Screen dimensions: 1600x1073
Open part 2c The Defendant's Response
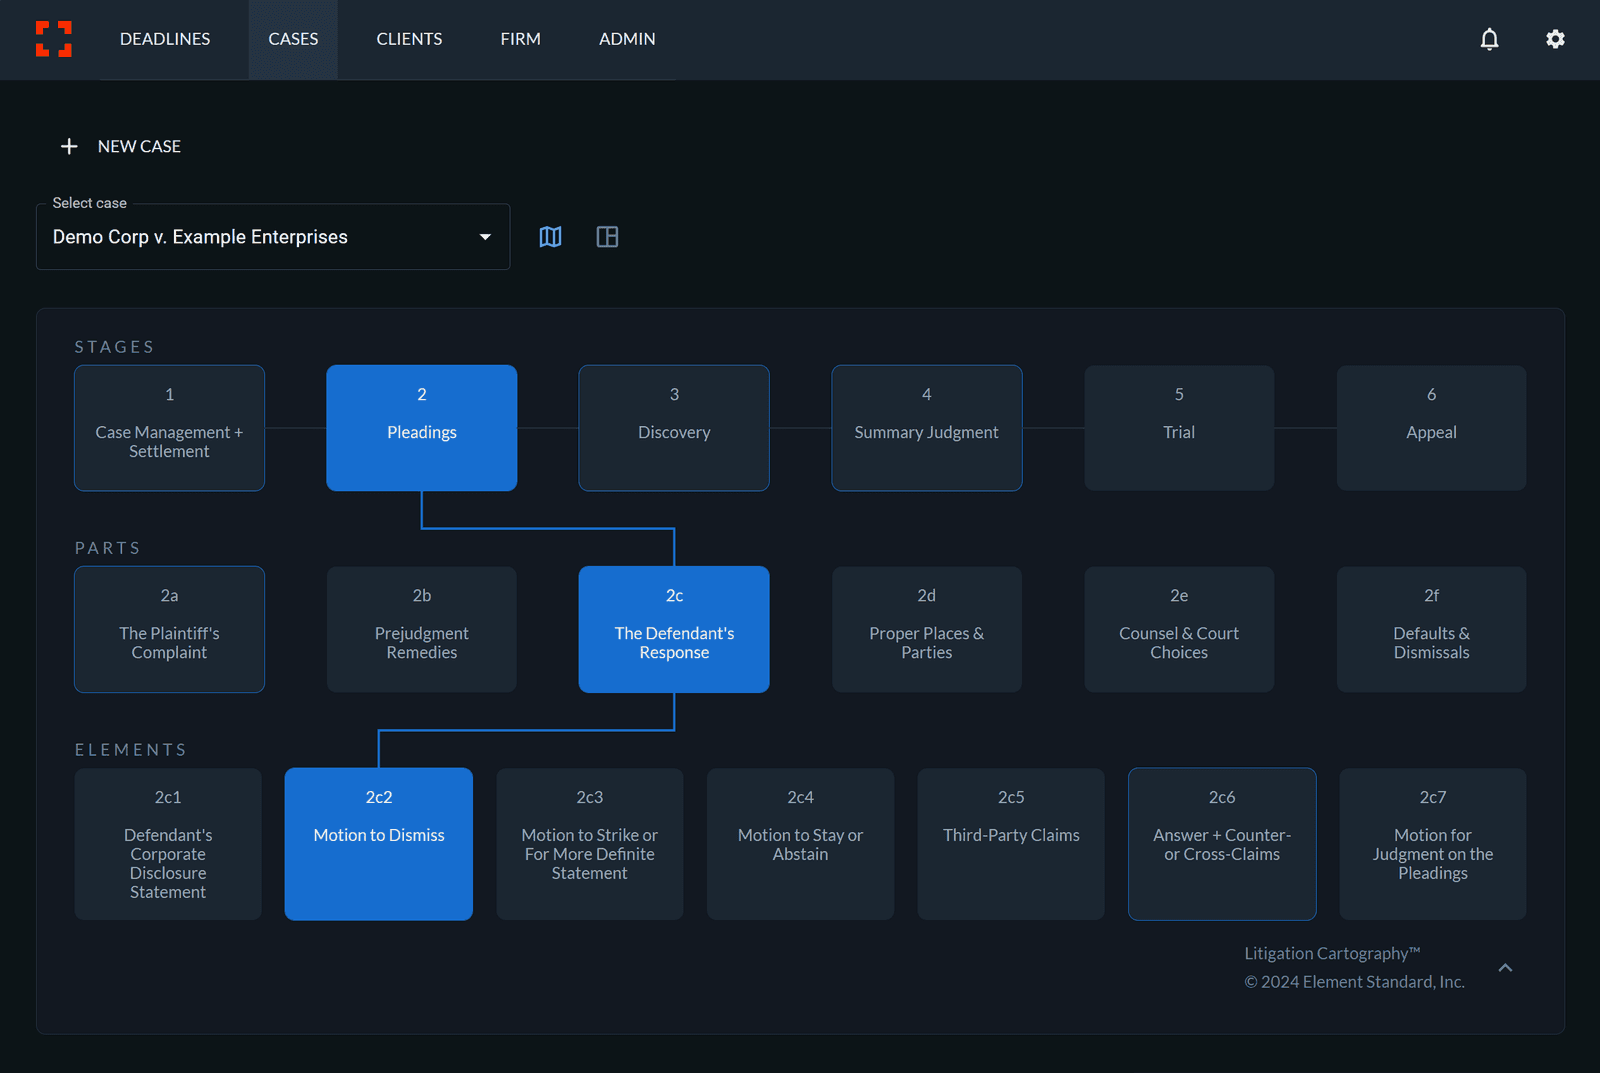tap(674, 630)
